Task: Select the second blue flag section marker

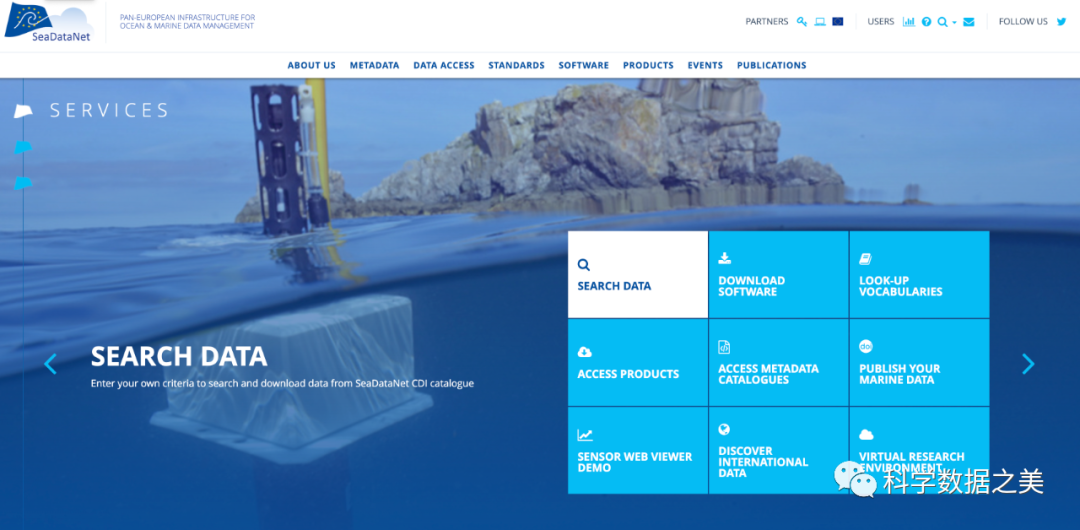Action: 23,147
